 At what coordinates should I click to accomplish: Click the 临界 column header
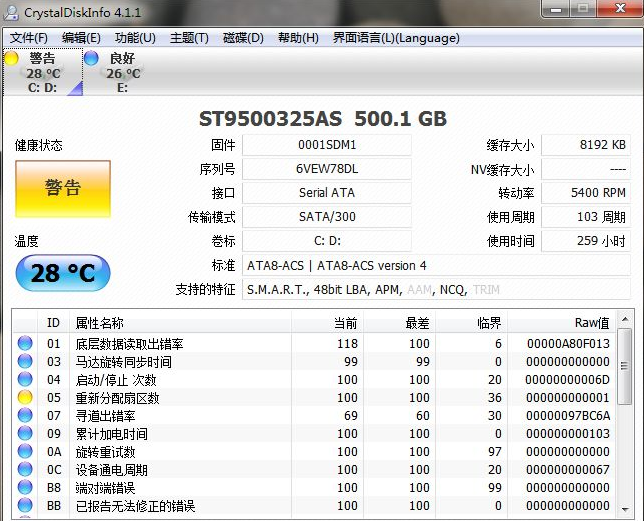tap(472, 323)
